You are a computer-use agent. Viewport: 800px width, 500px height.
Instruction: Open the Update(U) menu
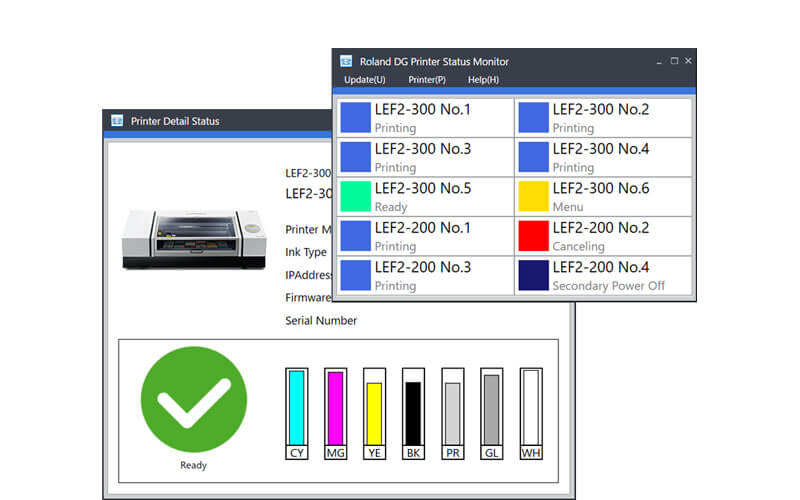(365, 80)
